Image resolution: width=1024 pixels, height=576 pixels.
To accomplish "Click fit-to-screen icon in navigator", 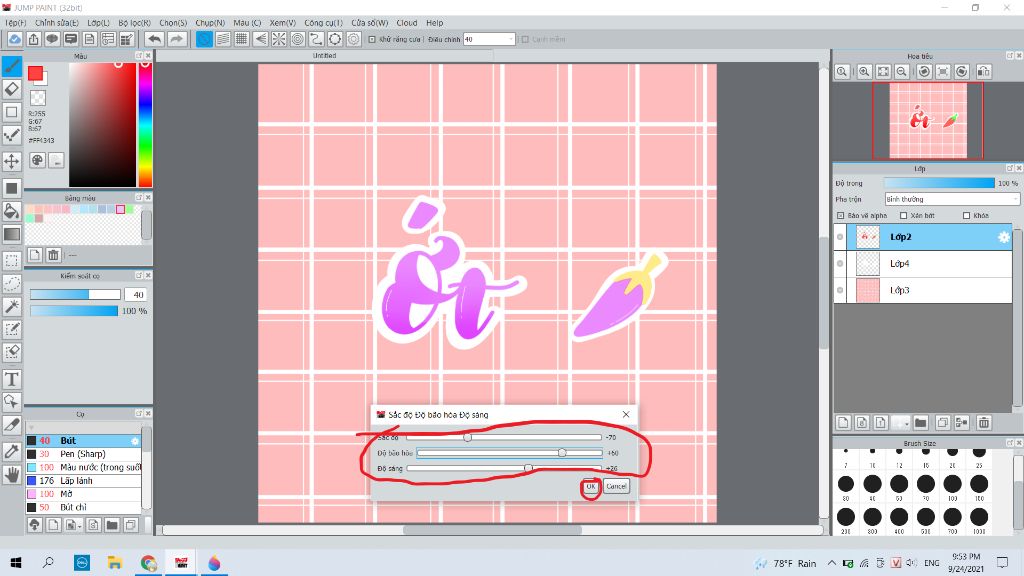I will point(883,71).
